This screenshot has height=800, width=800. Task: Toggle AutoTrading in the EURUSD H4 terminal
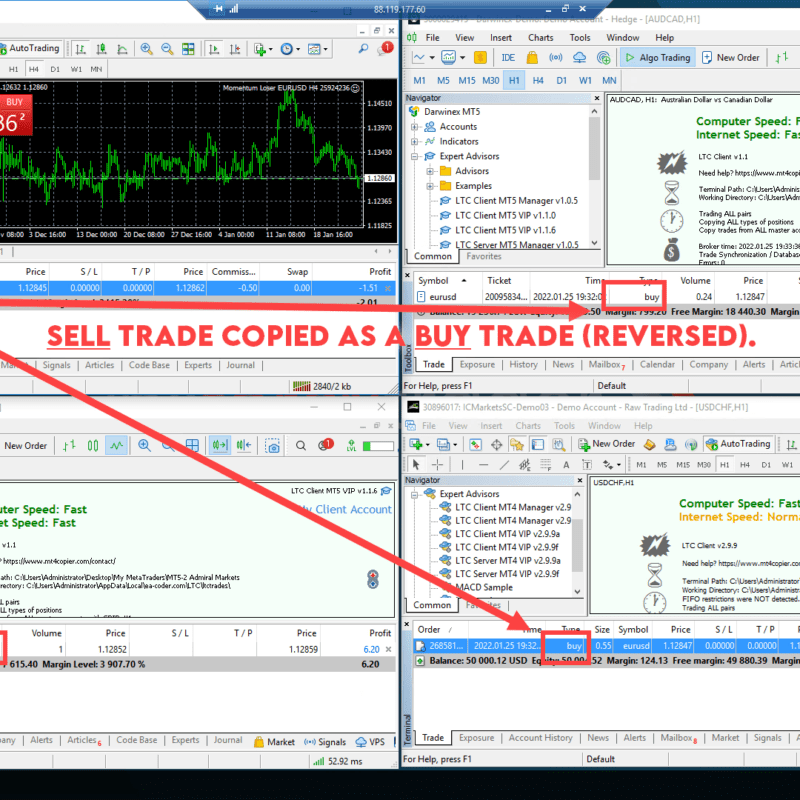click(31, 48)
